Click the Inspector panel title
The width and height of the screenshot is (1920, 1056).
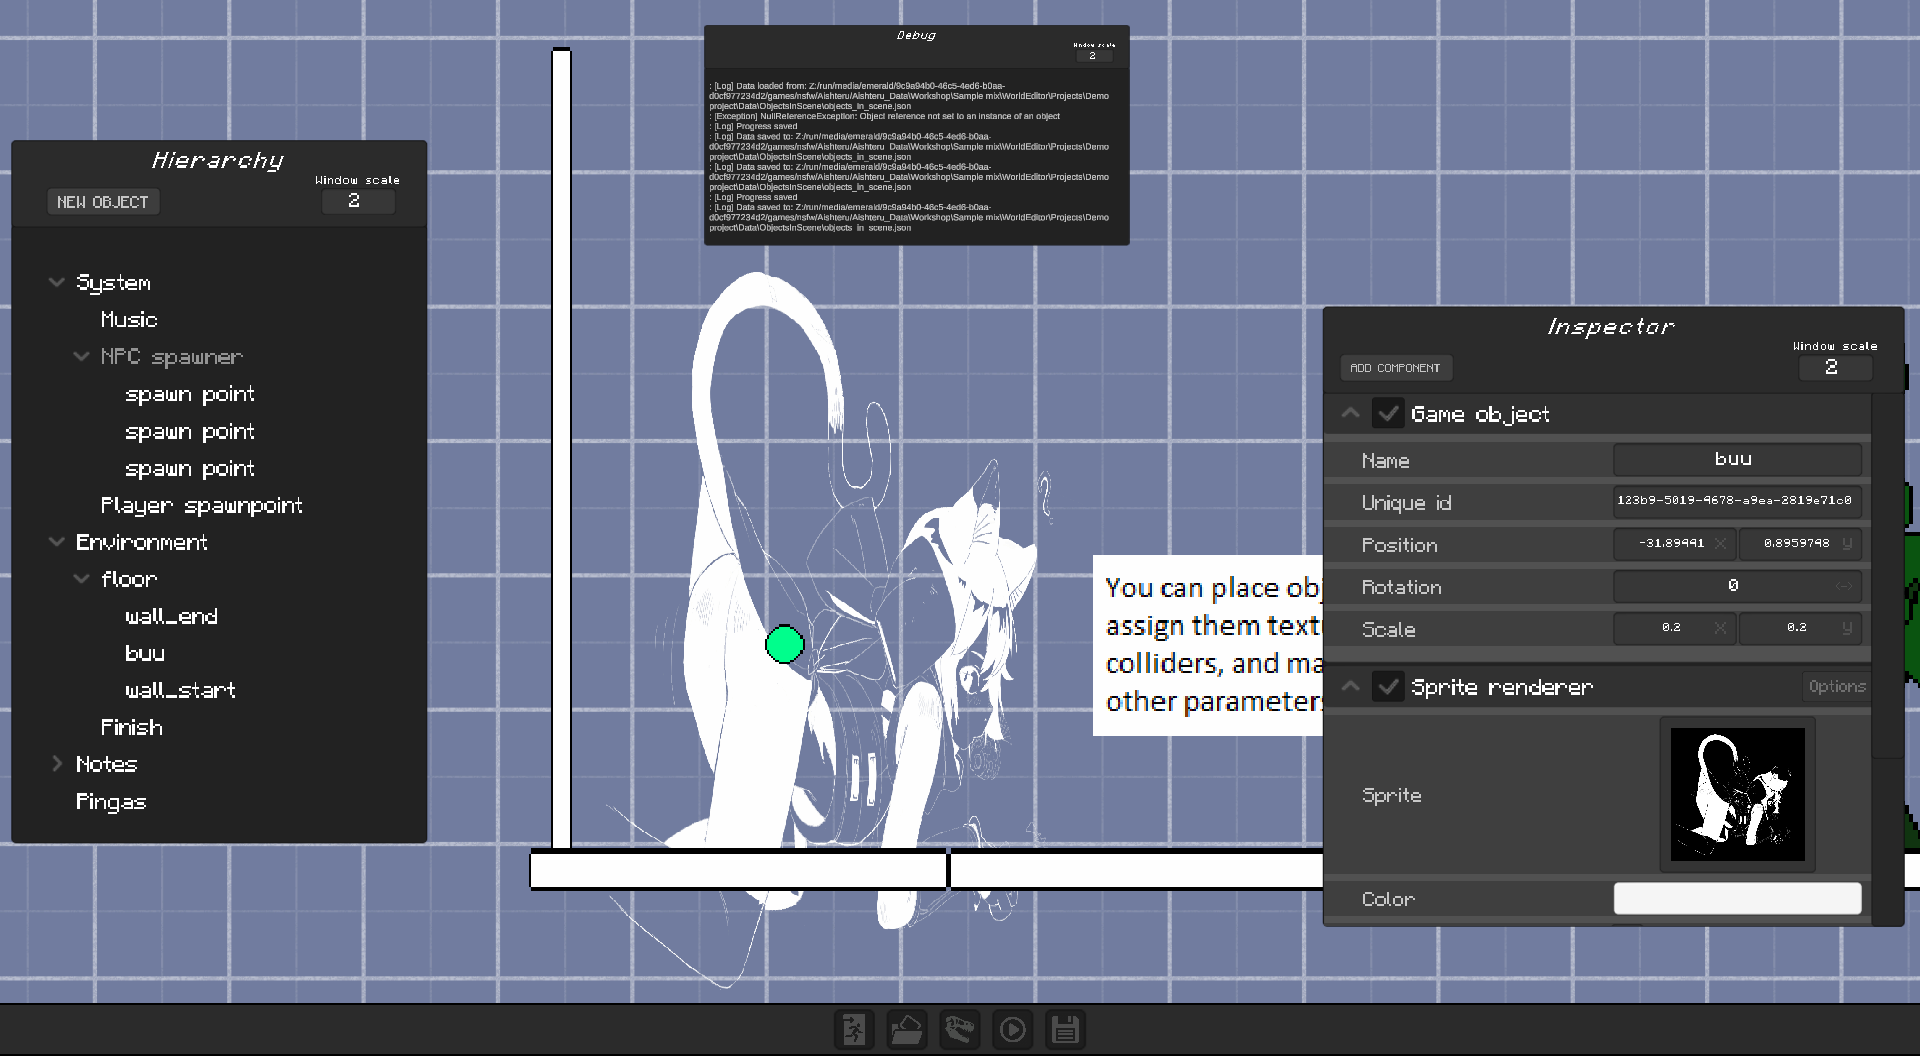1610,327
